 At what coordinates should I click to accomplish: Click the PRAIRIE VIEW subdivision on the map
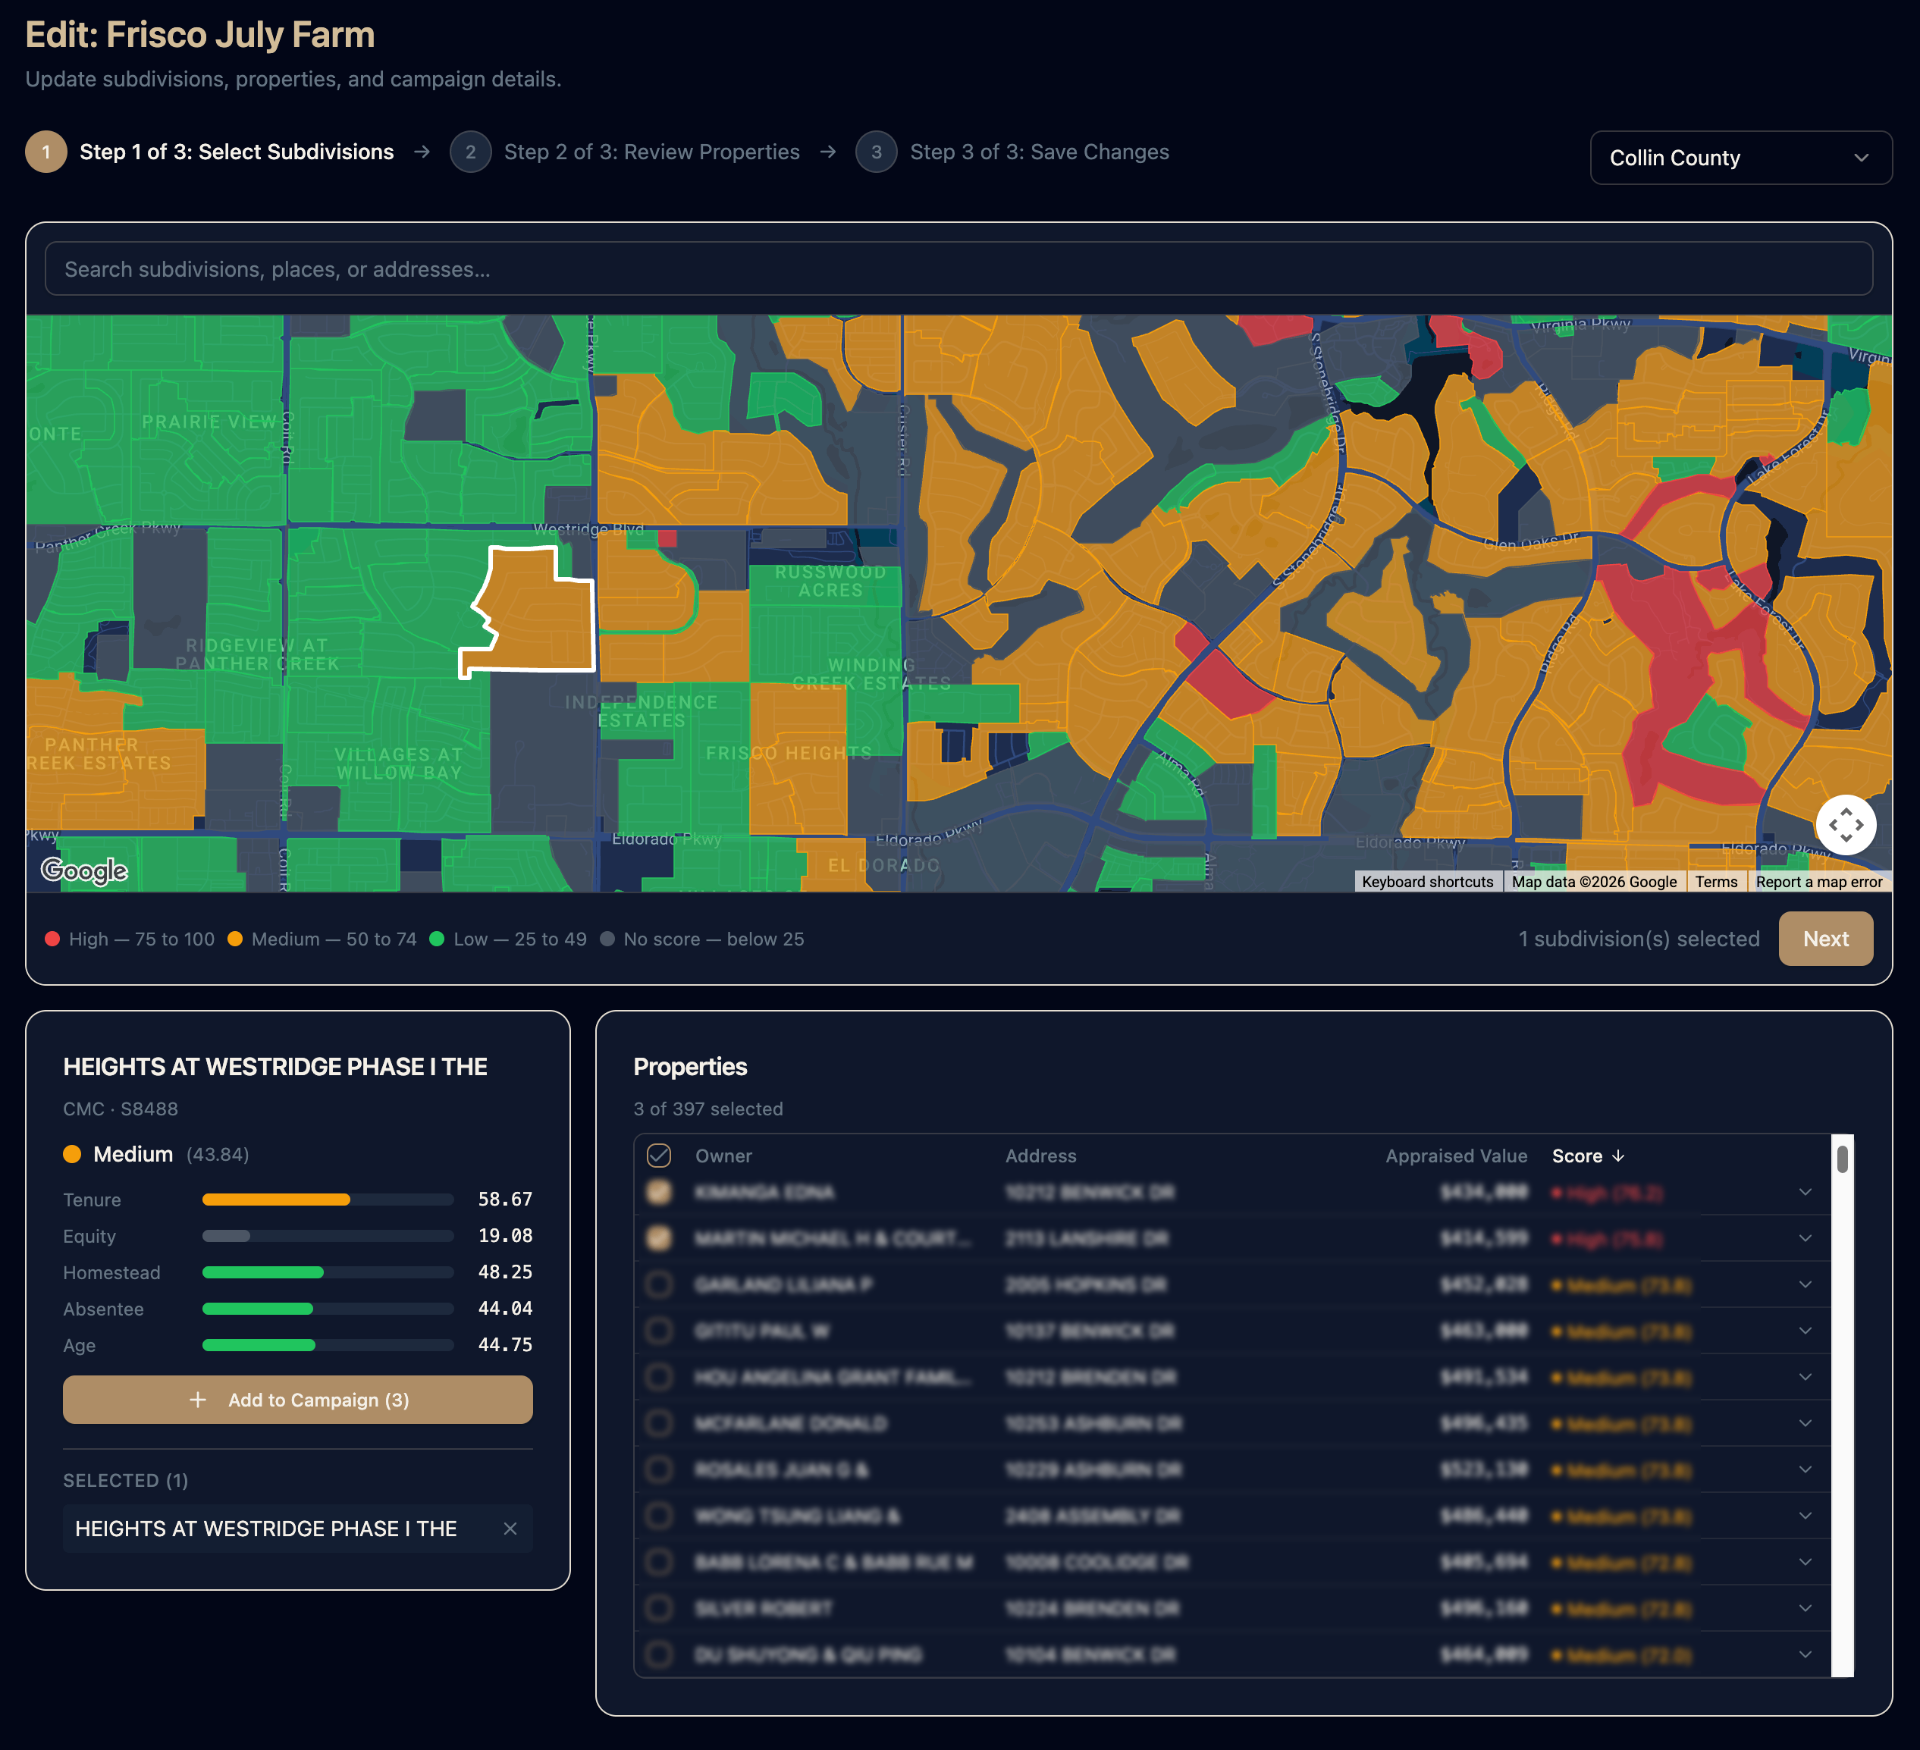pos(209,422)
